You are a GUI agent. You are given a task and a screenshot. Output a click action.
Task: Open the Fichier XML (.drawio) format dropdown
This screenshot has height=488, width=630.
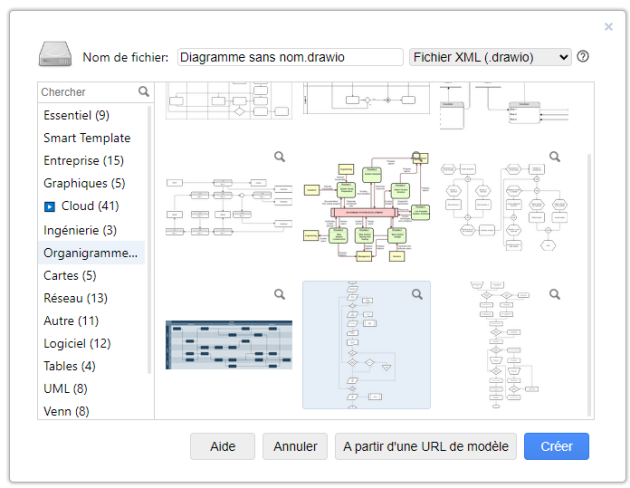490,57
